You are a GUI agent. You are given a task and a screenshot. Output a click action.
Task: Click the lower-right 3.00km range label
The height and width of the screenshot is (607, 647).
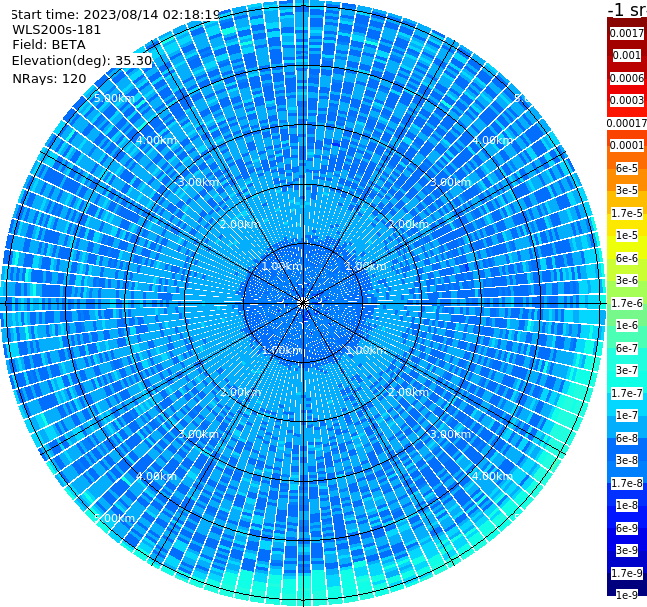tap(451, 434)
